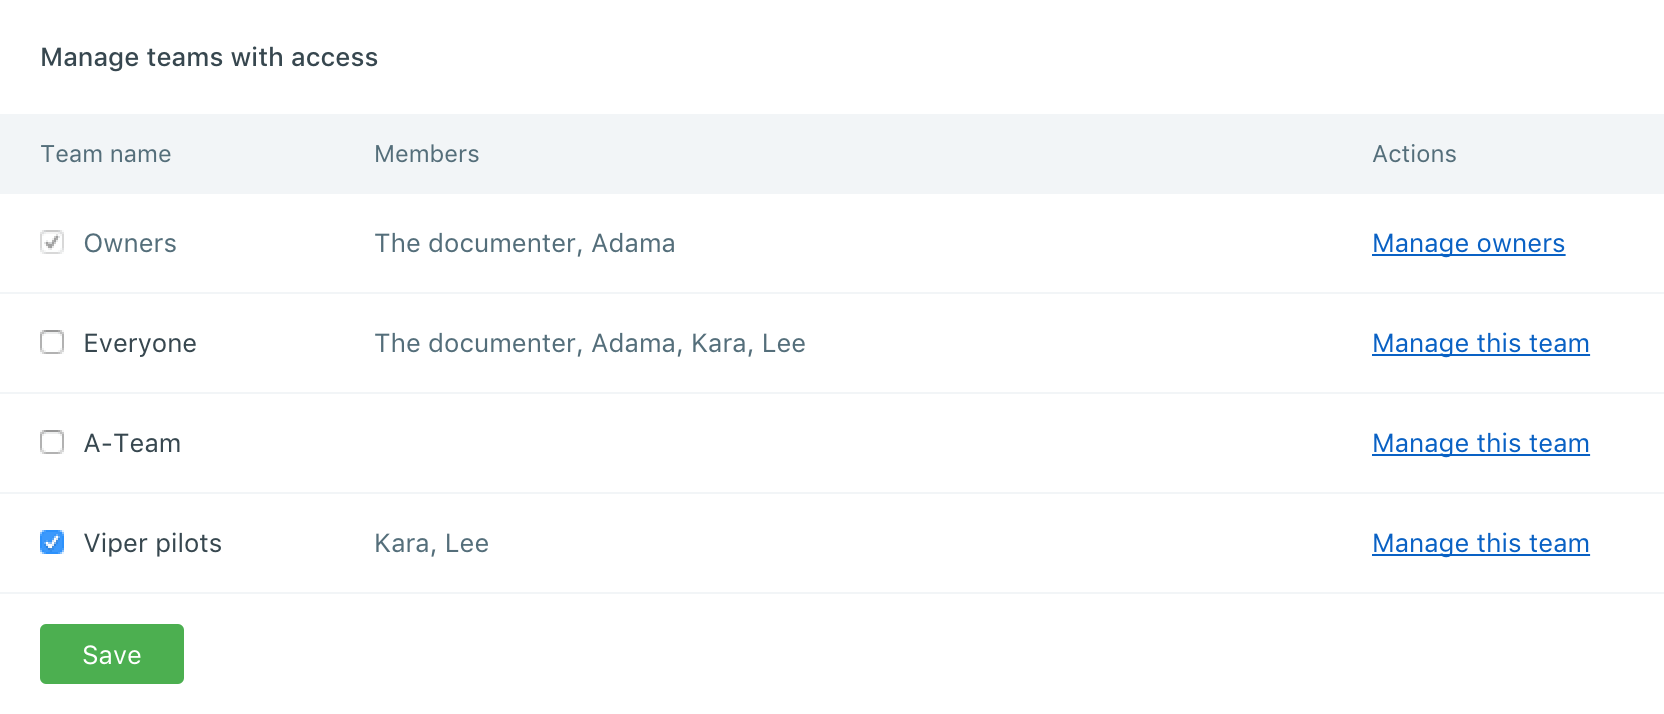Open the Manage owners link
Screen dimensions: 1664x714
tap(1468, 243)
